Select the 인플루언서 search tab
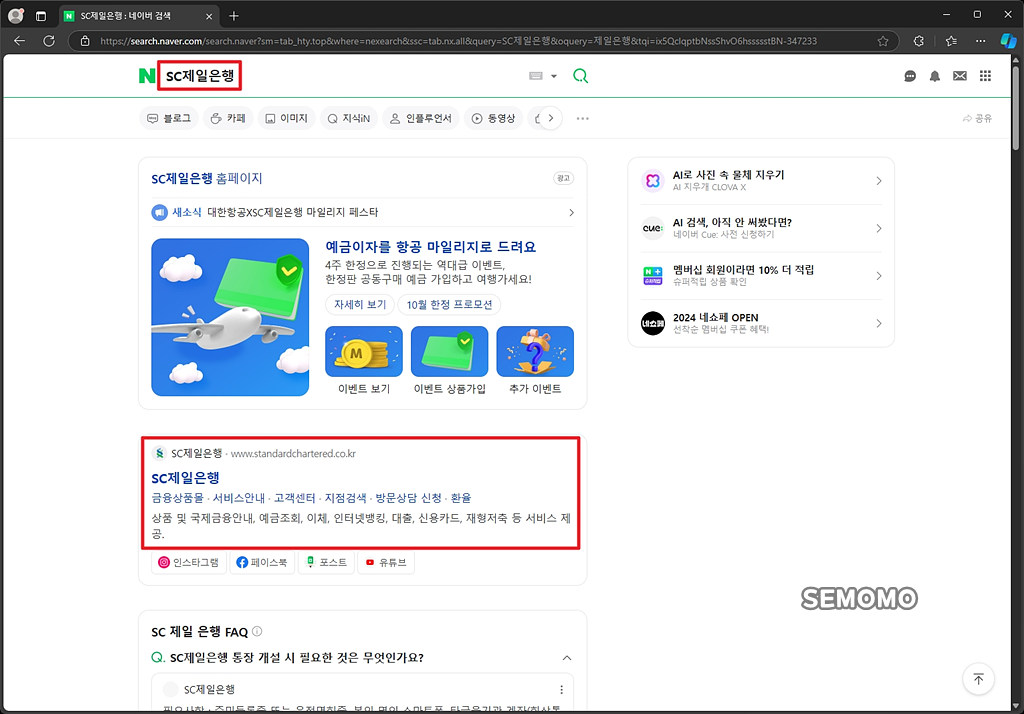The image size is (1024, 714). pyautogui.click(x=421, y=118)
